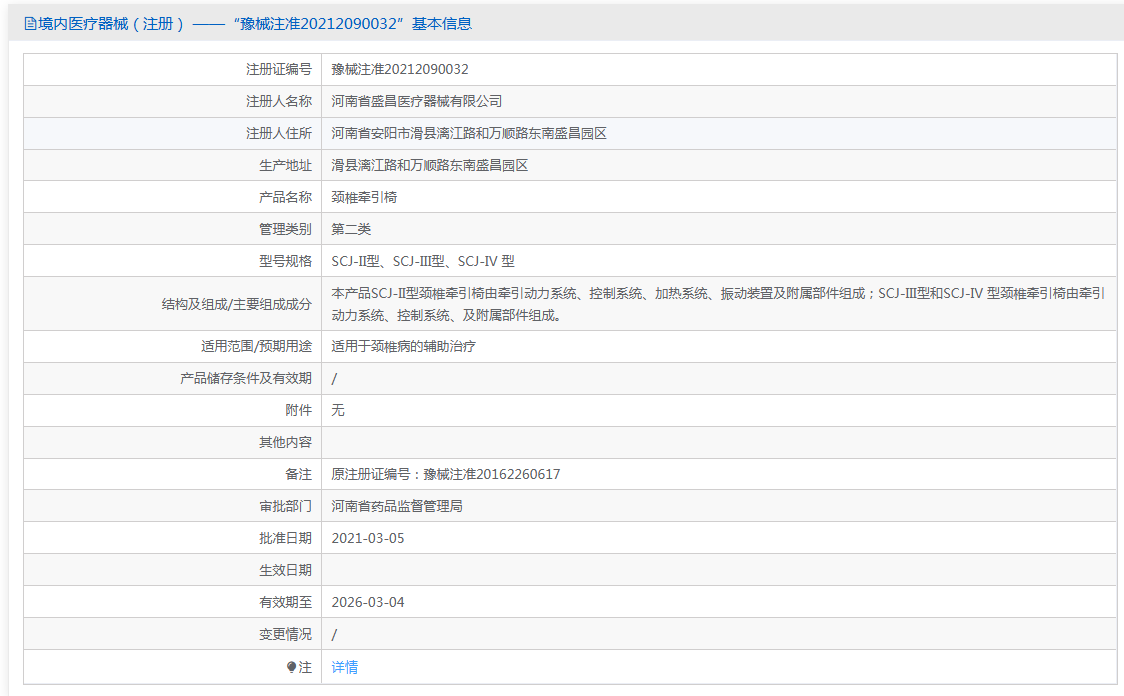Click the 变更情况 label
This screenshot has width=1124, height=696.
pyautogui.click(x=285, y=634)
